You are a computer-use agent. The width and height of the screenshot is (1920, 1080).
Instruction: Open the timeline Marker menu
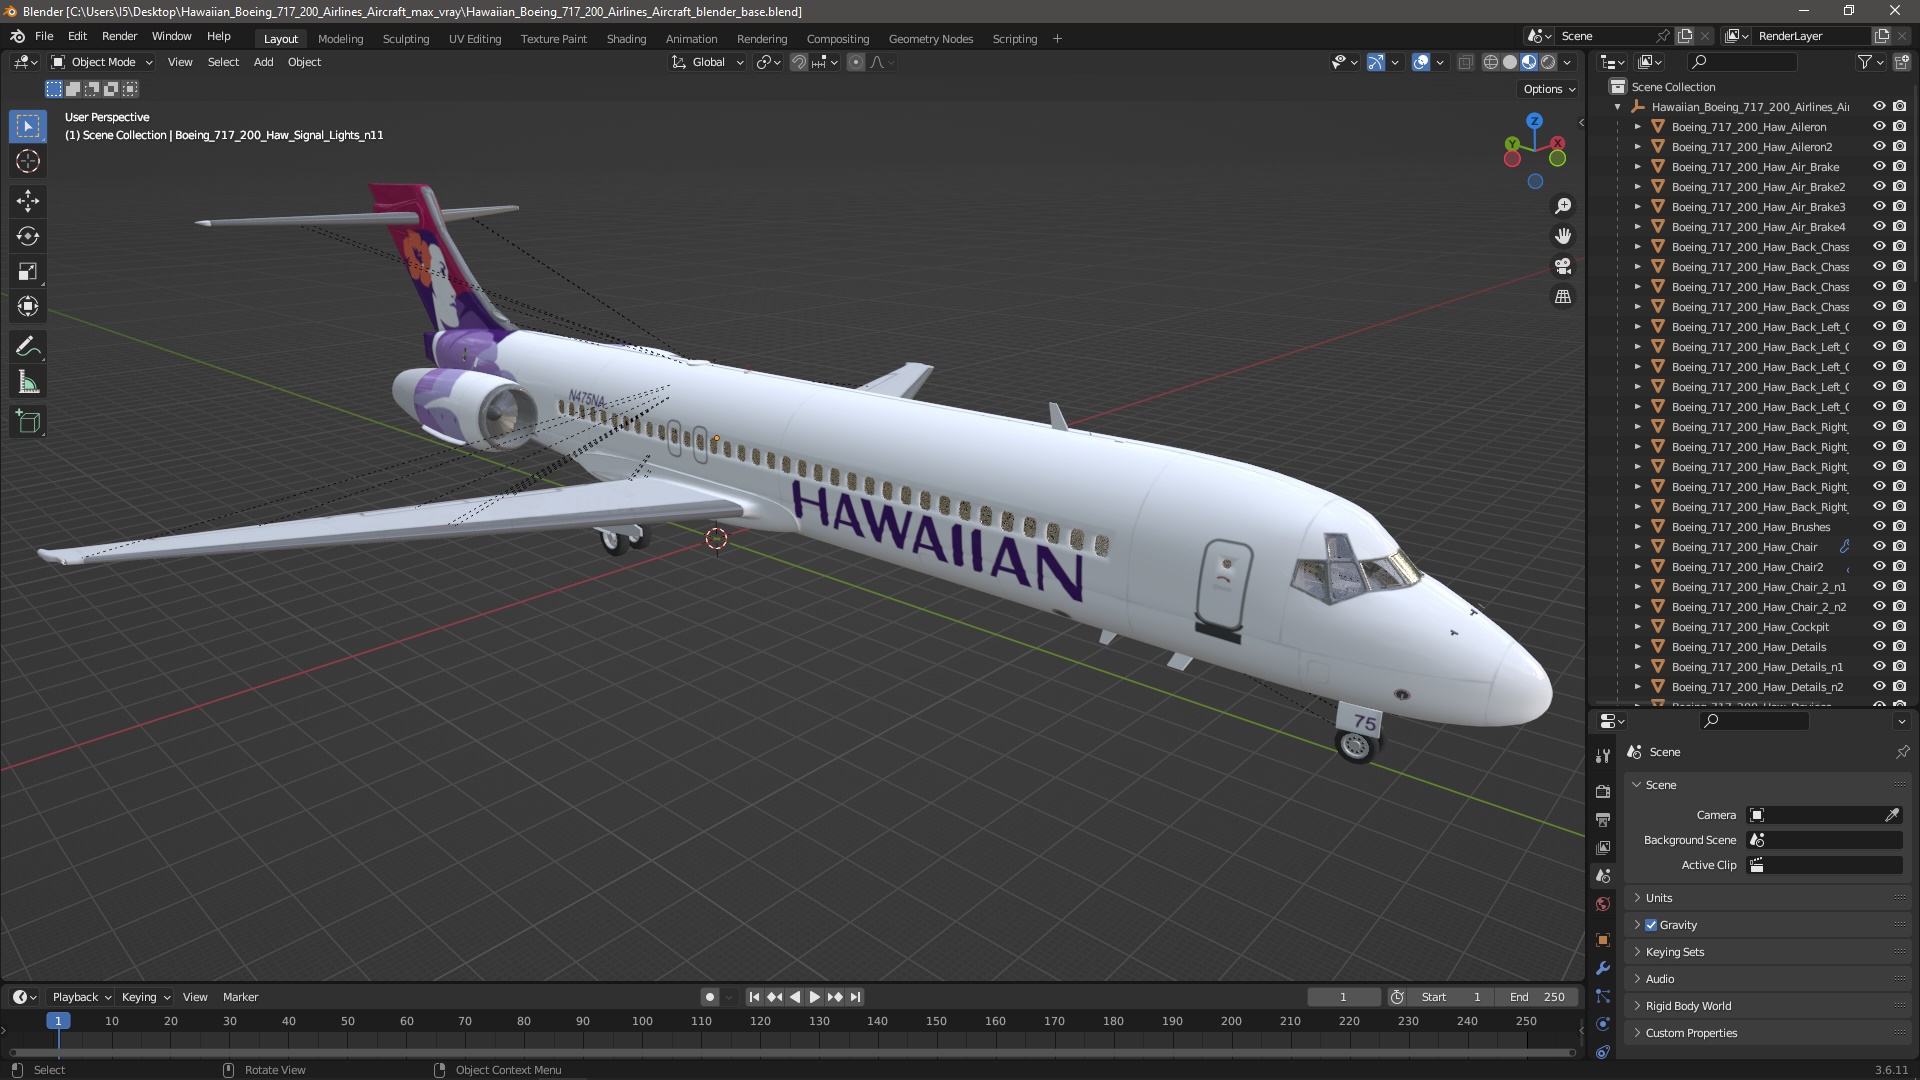tap(240, 997)
